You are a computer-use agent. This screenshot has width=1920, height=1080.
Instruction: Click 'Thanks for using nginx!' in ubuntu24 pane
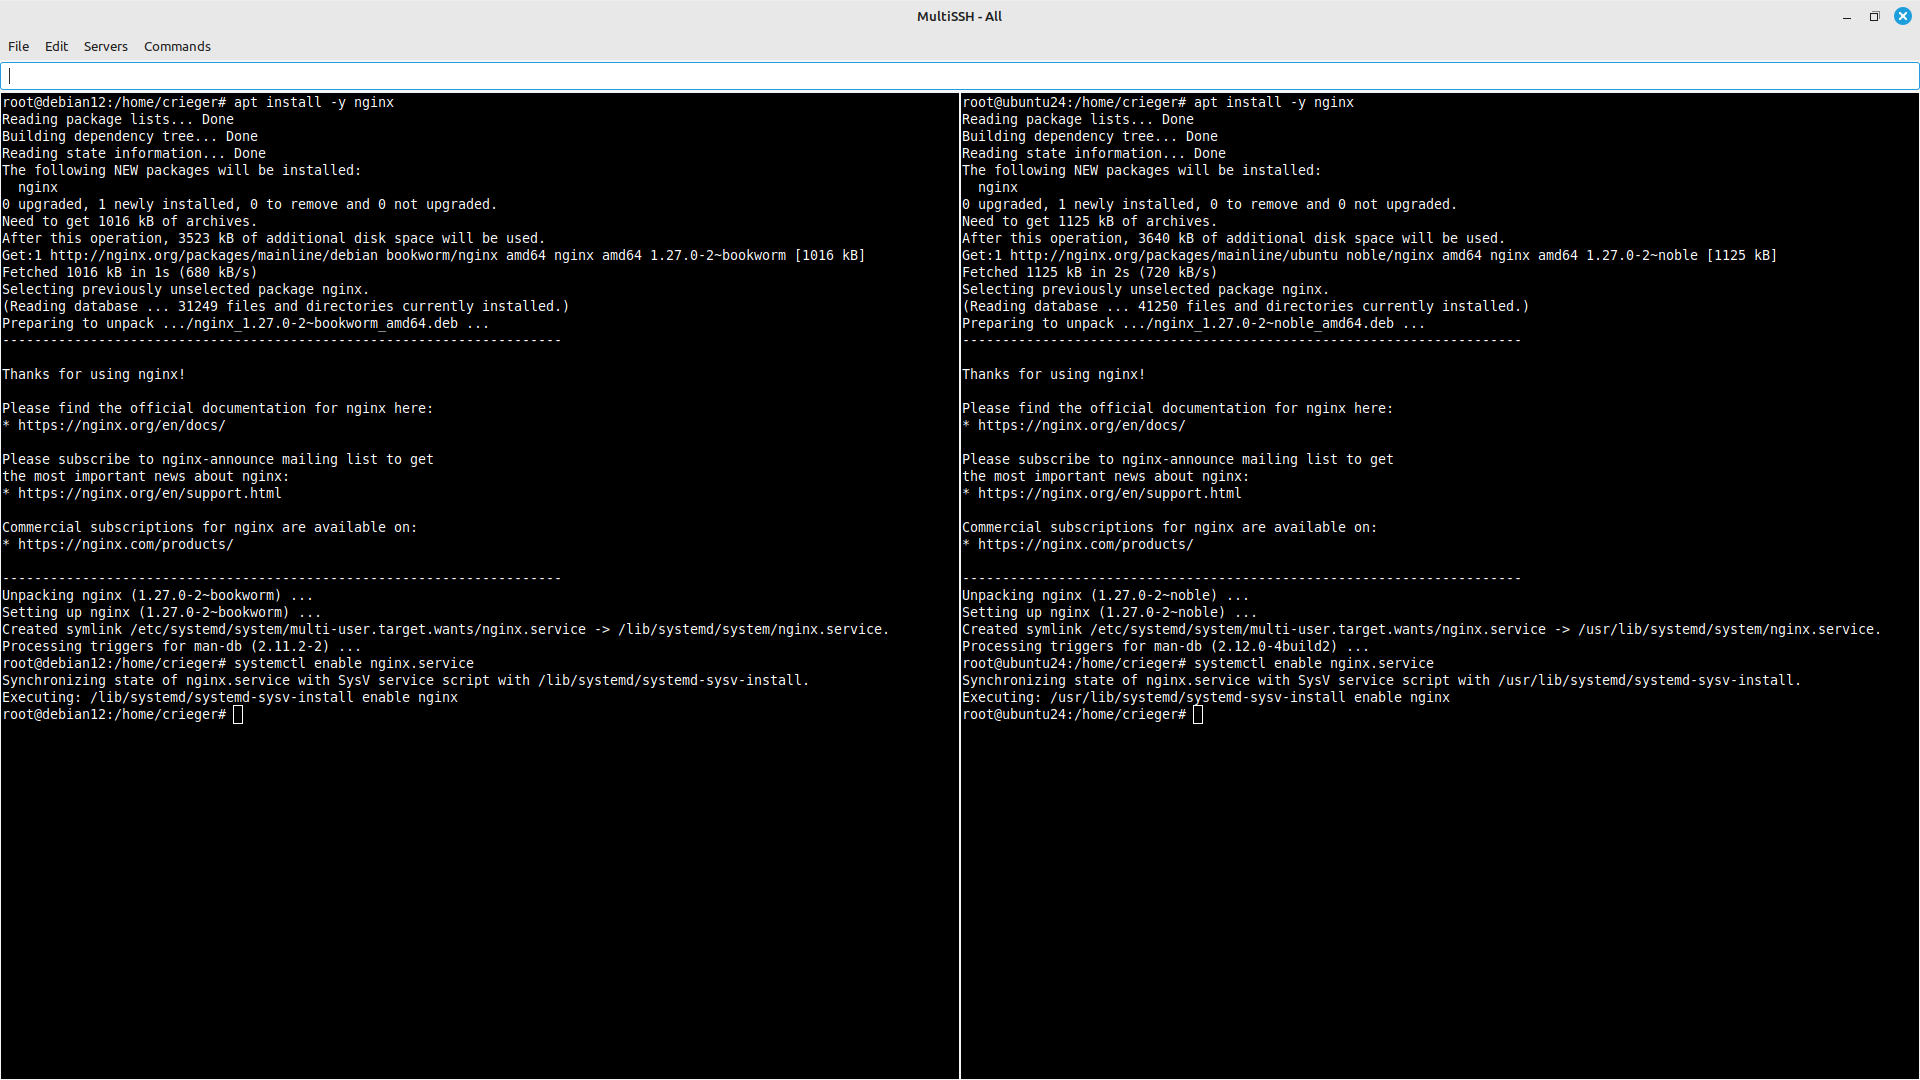tap(1054, 374)
